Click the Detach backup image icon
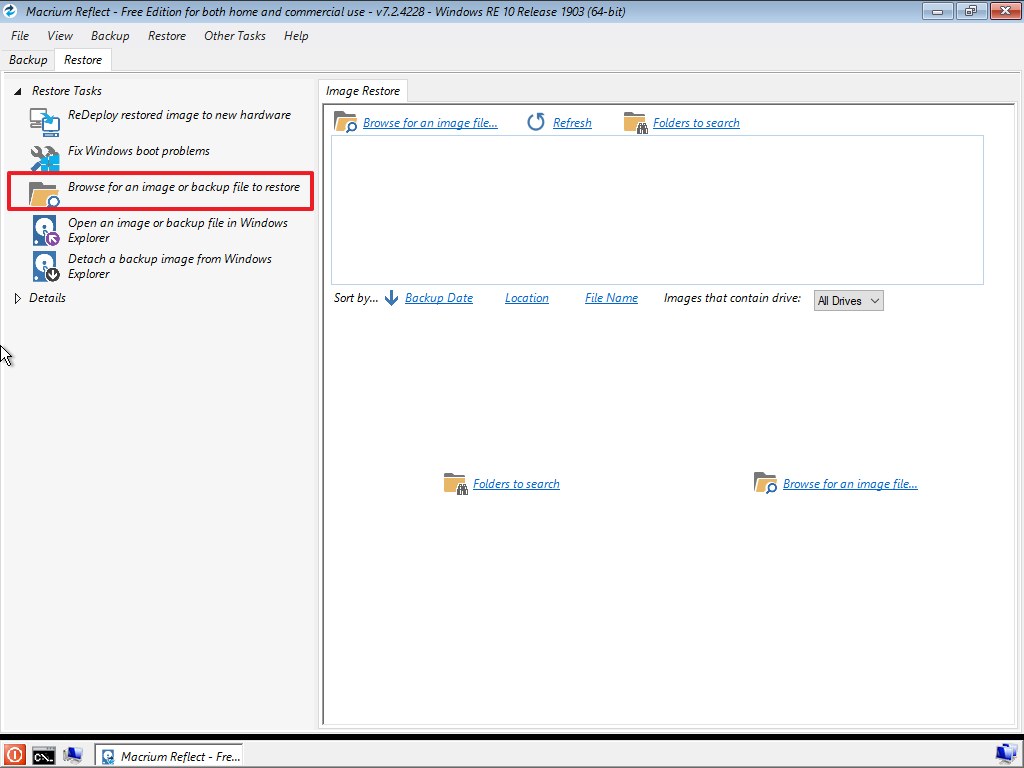The image size is (1024, 768). [45, 266]
